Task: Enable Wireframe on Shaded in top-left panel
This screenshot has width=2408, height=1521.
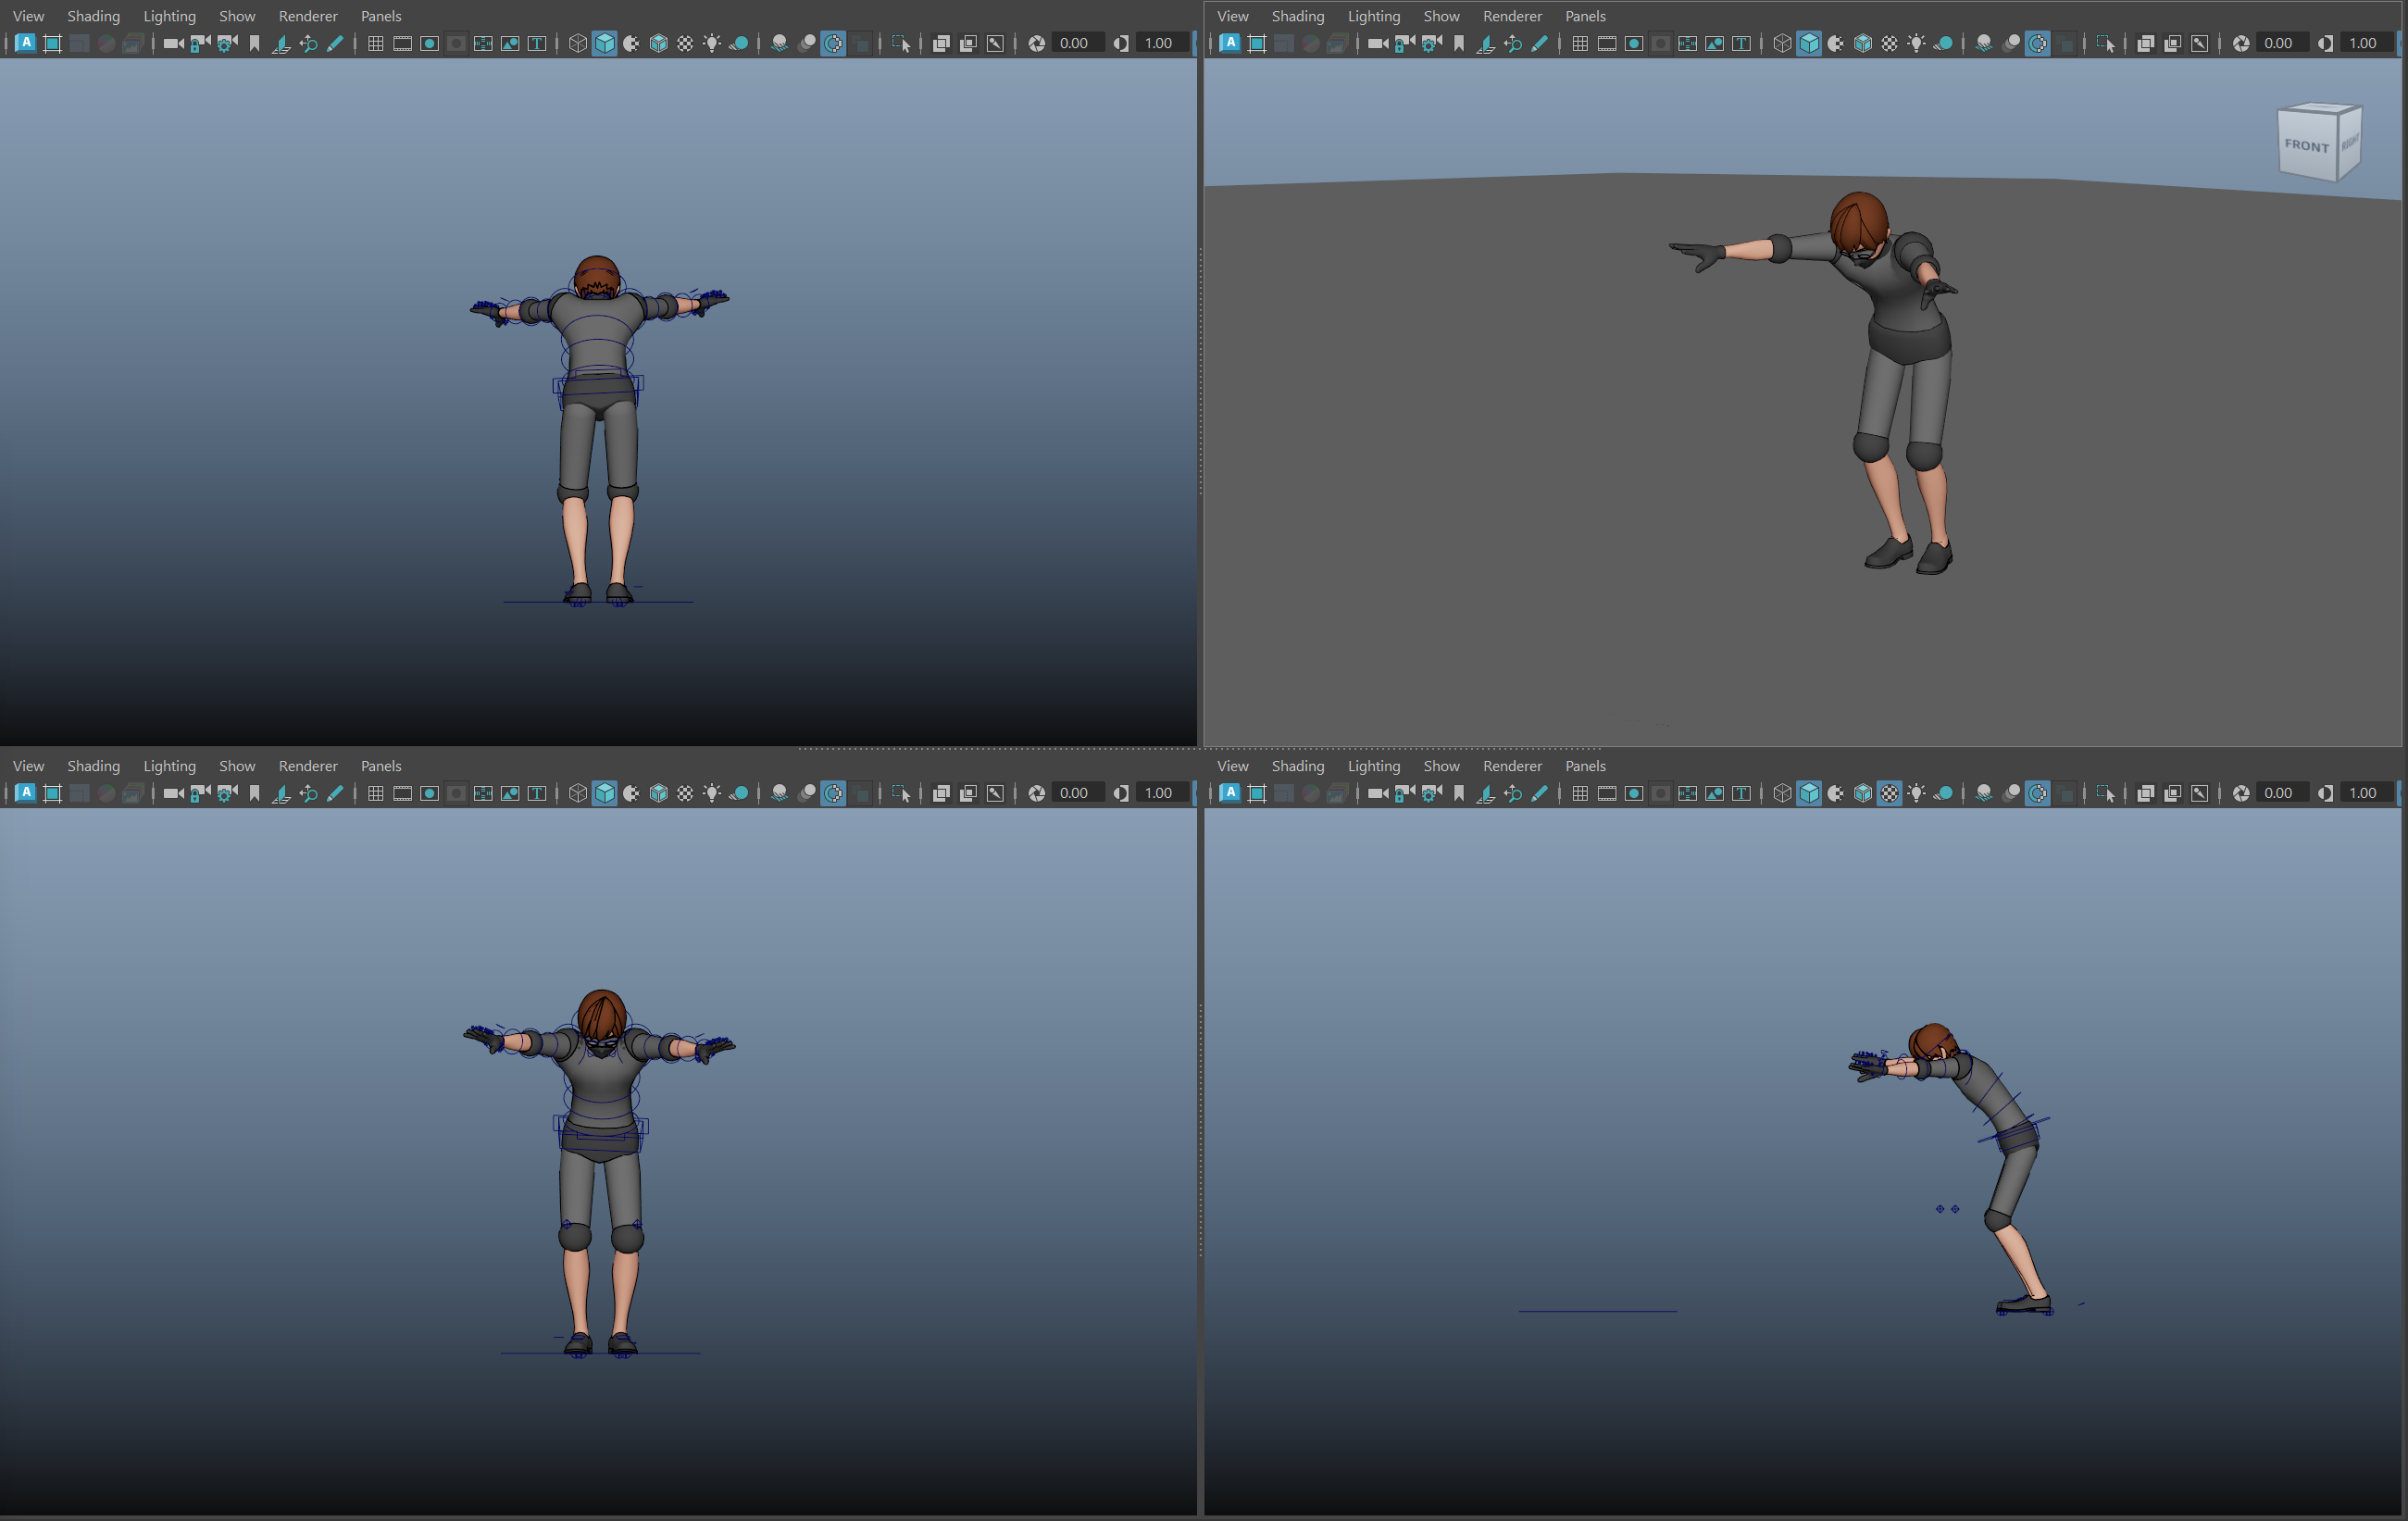Action: (658, 43)
